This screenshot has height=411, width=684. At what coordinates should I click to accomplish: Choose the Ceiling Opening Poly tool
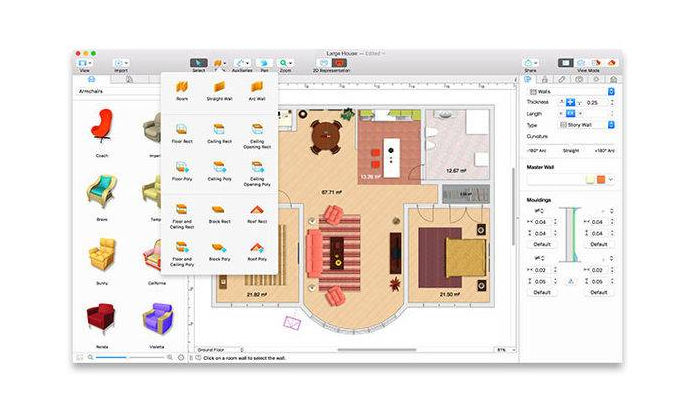click(x=257, y=173)
